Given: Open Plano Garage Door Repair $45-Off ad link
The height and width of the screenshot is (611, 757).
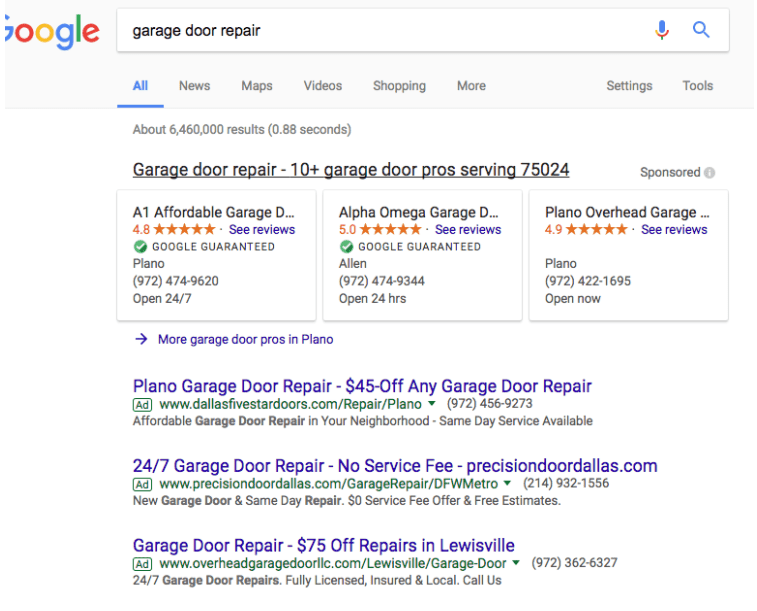Looking at the screenshot, I should 362,386.
